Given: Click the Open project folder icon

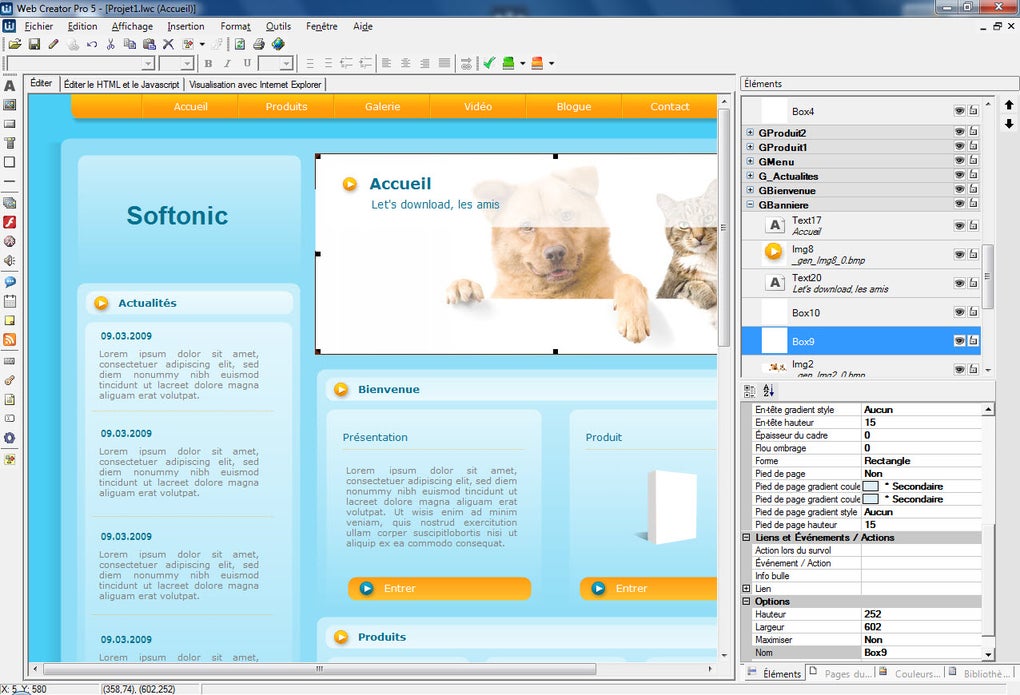Looking at the screenshot, I should pos(15,44).
